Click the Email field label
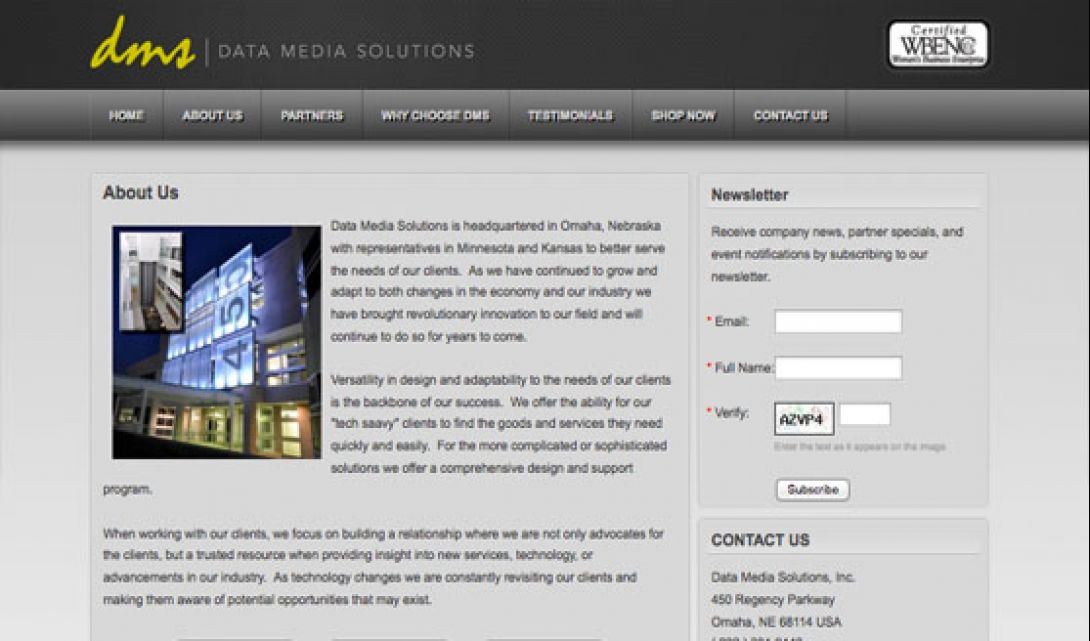 click(x=731, y=321)
